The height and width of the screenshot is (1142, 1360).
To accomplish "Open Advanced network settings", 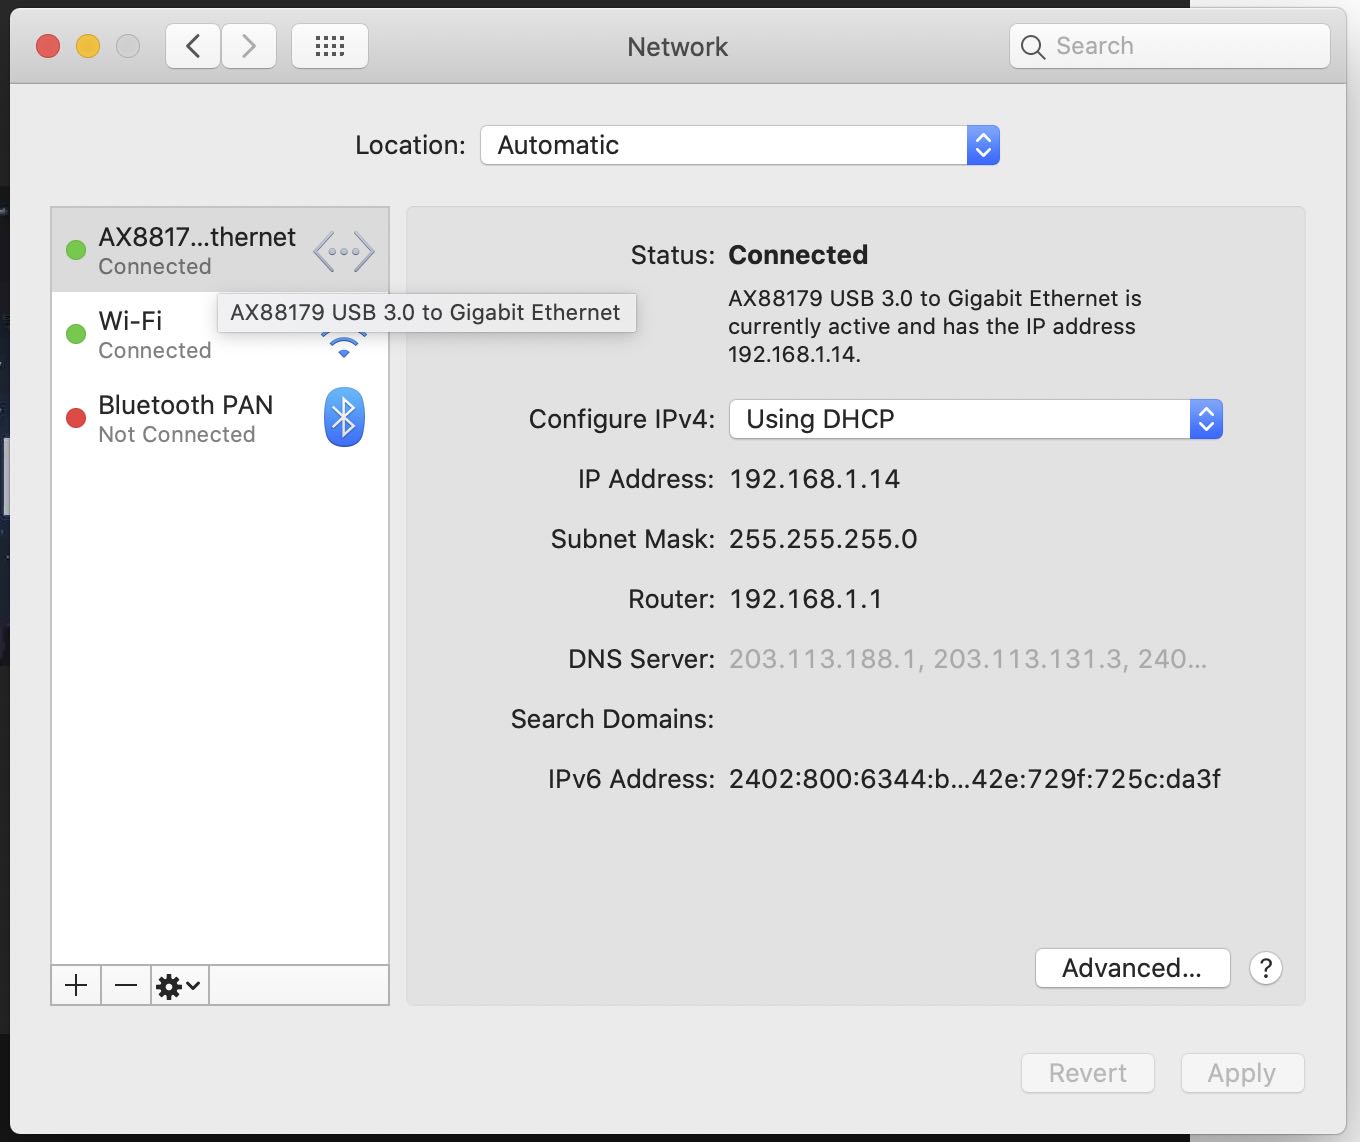I will 1132,968.
